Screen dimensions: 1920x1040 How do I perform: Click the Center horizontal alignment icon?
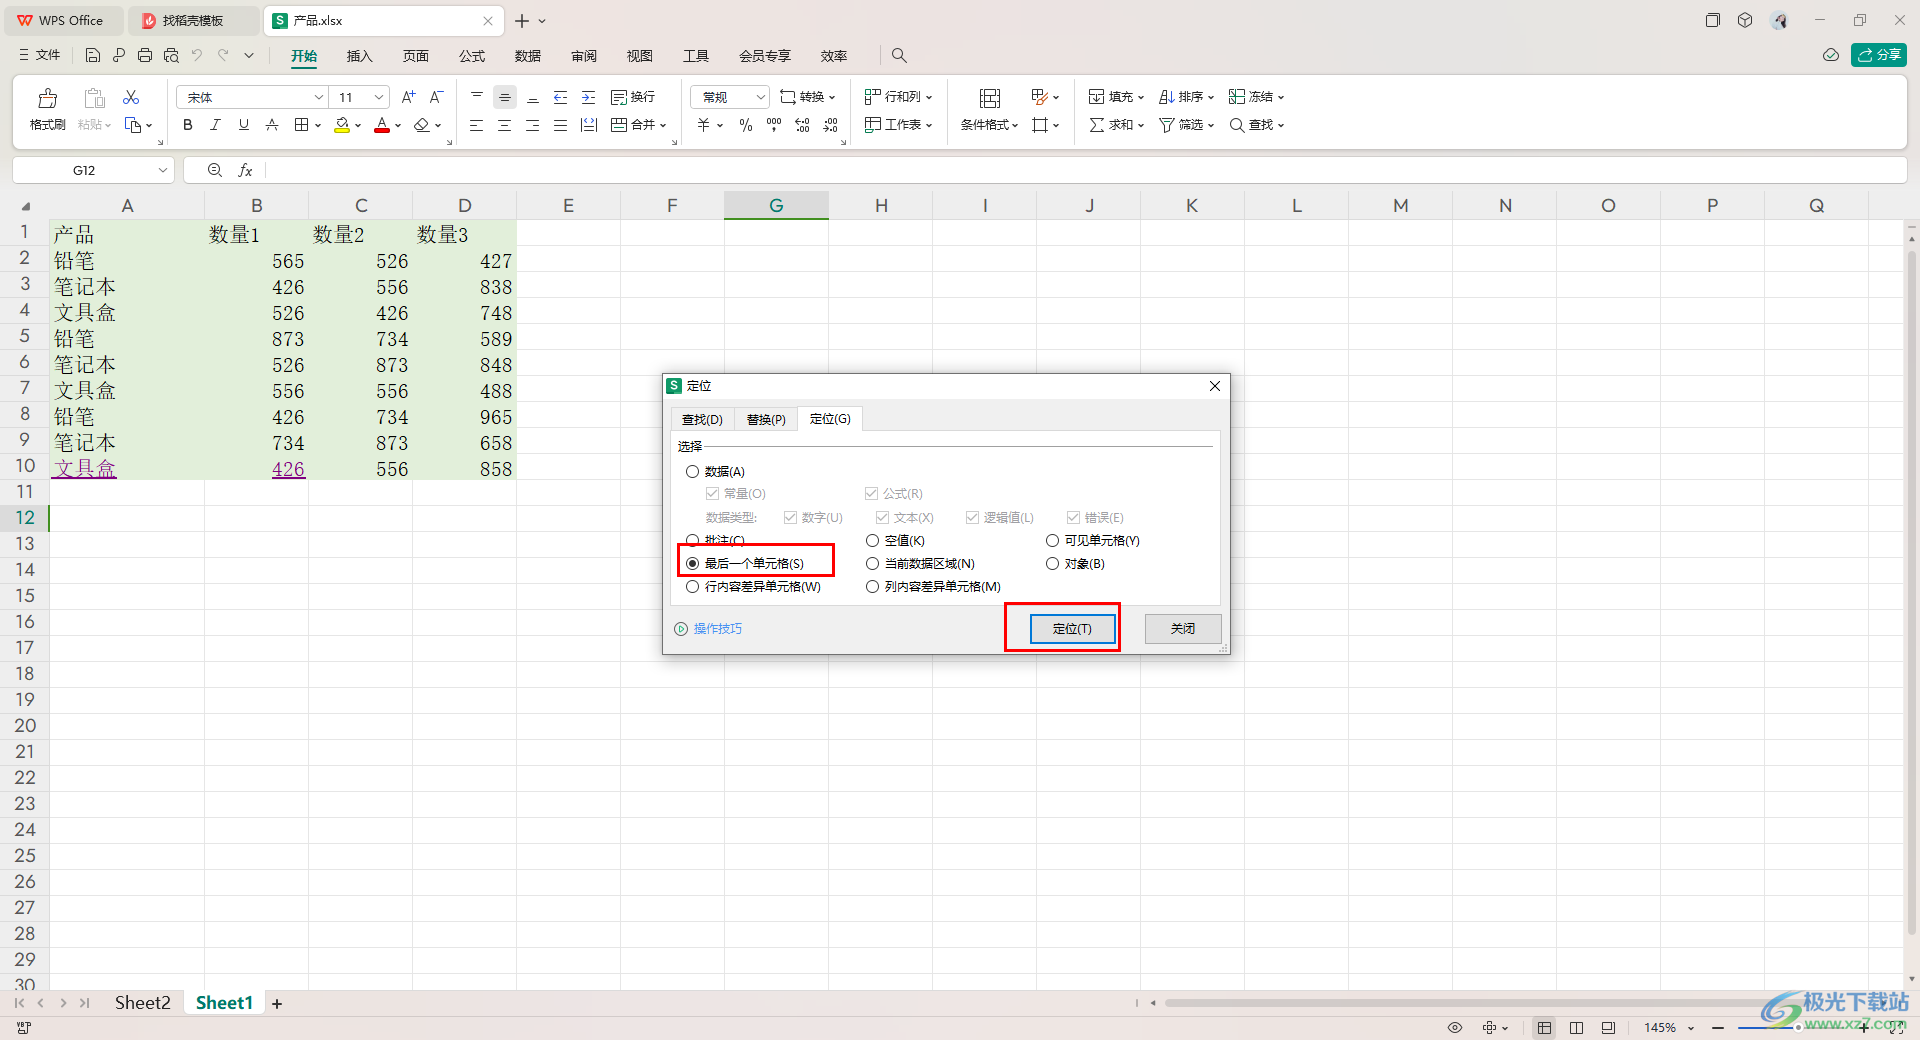(x=504, y=125)
